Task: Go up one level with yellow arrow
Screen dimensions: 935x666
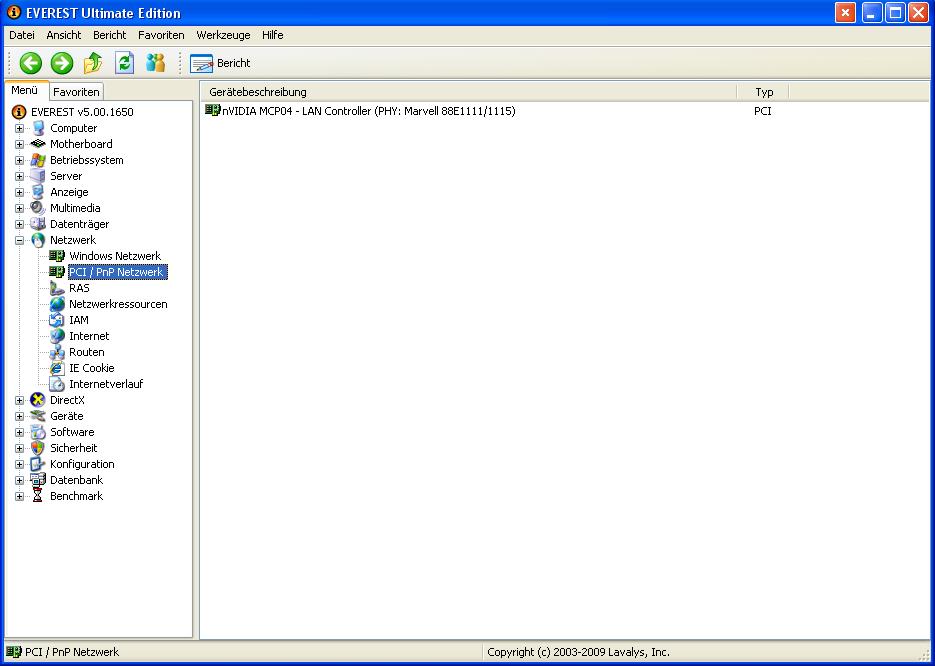Action: (x=93, y=63)
